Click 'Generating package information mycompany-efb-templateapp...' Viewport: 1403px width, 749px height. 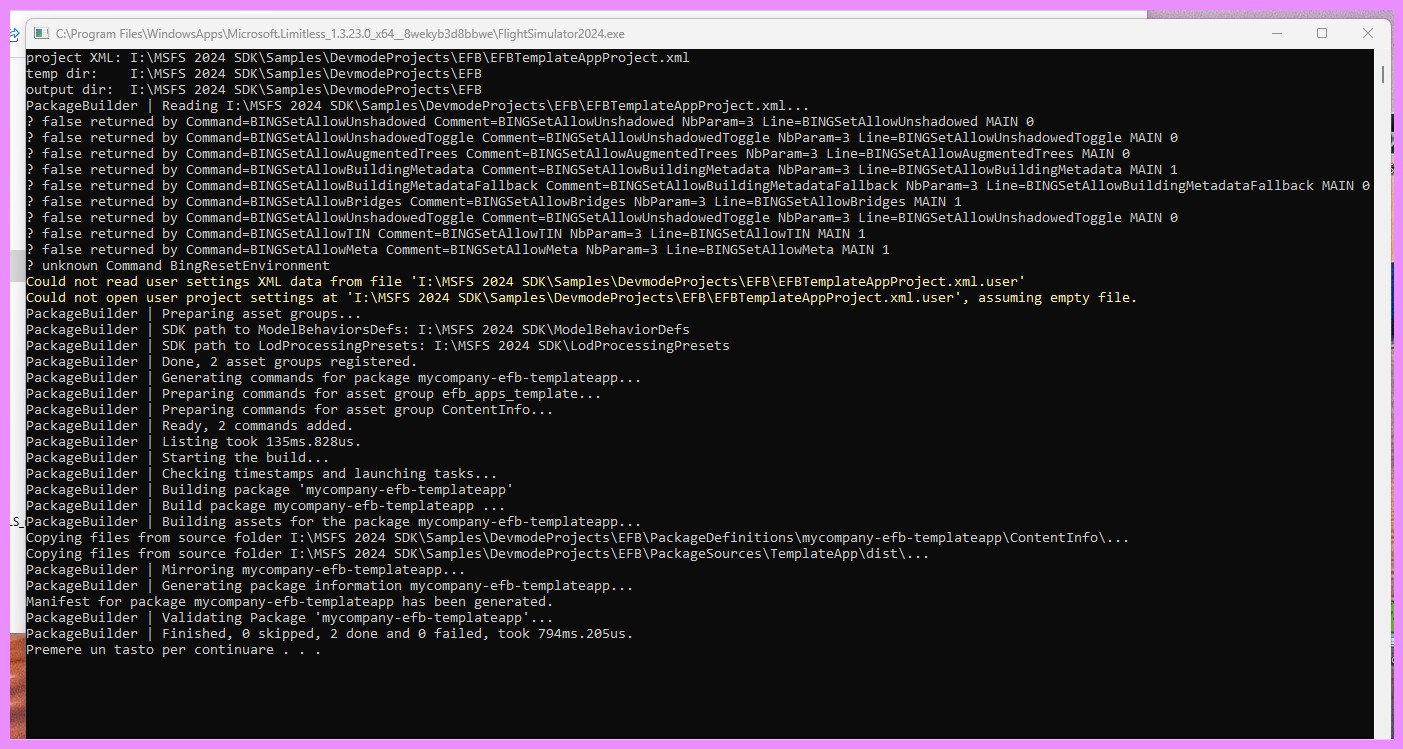pyautogui.click(x=398, y=586)
